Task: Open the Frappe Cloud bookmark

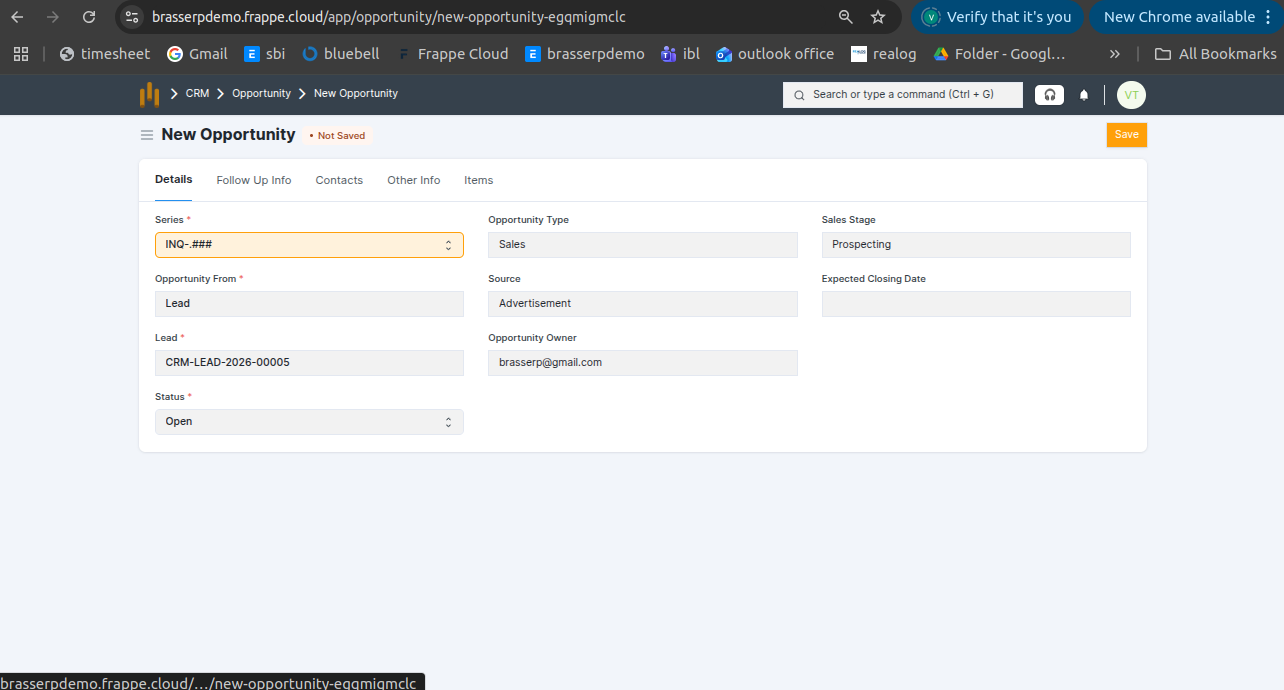Action: (x=453, y=54)
